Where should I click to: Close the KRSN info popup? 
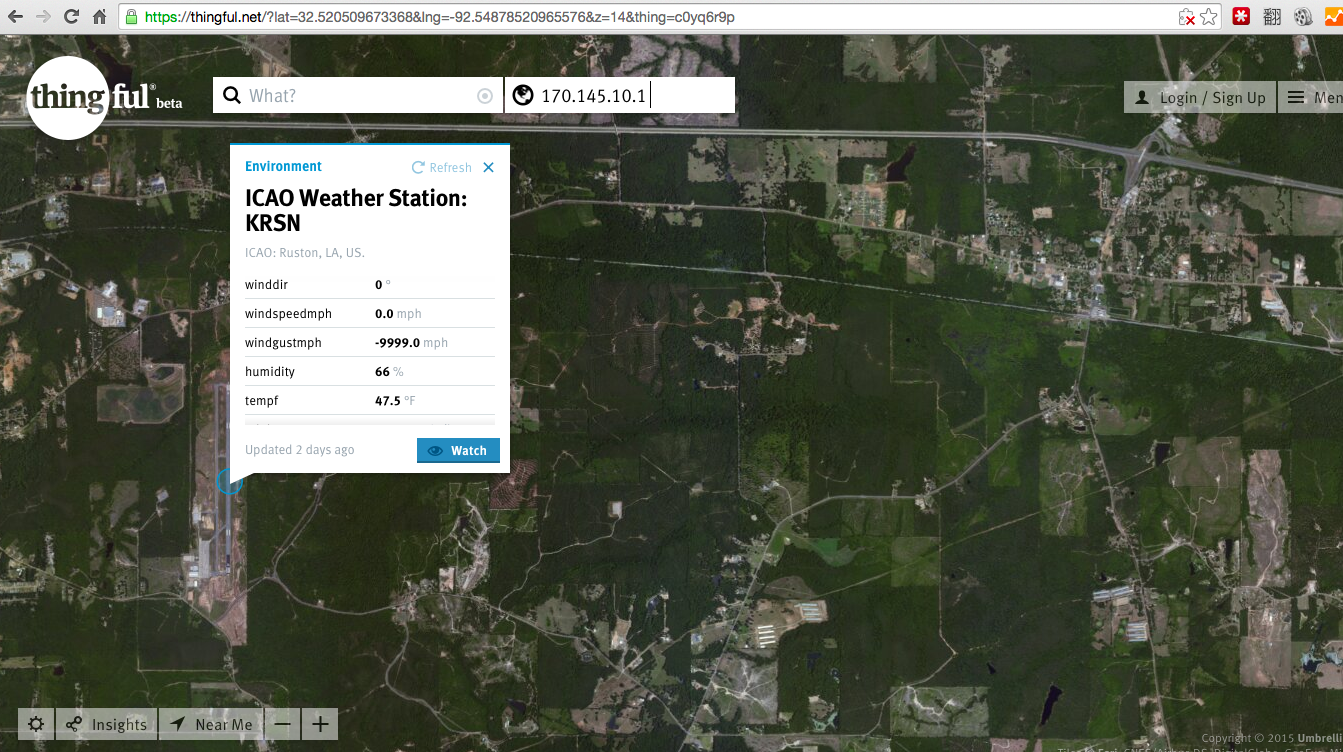coord(488,167)
